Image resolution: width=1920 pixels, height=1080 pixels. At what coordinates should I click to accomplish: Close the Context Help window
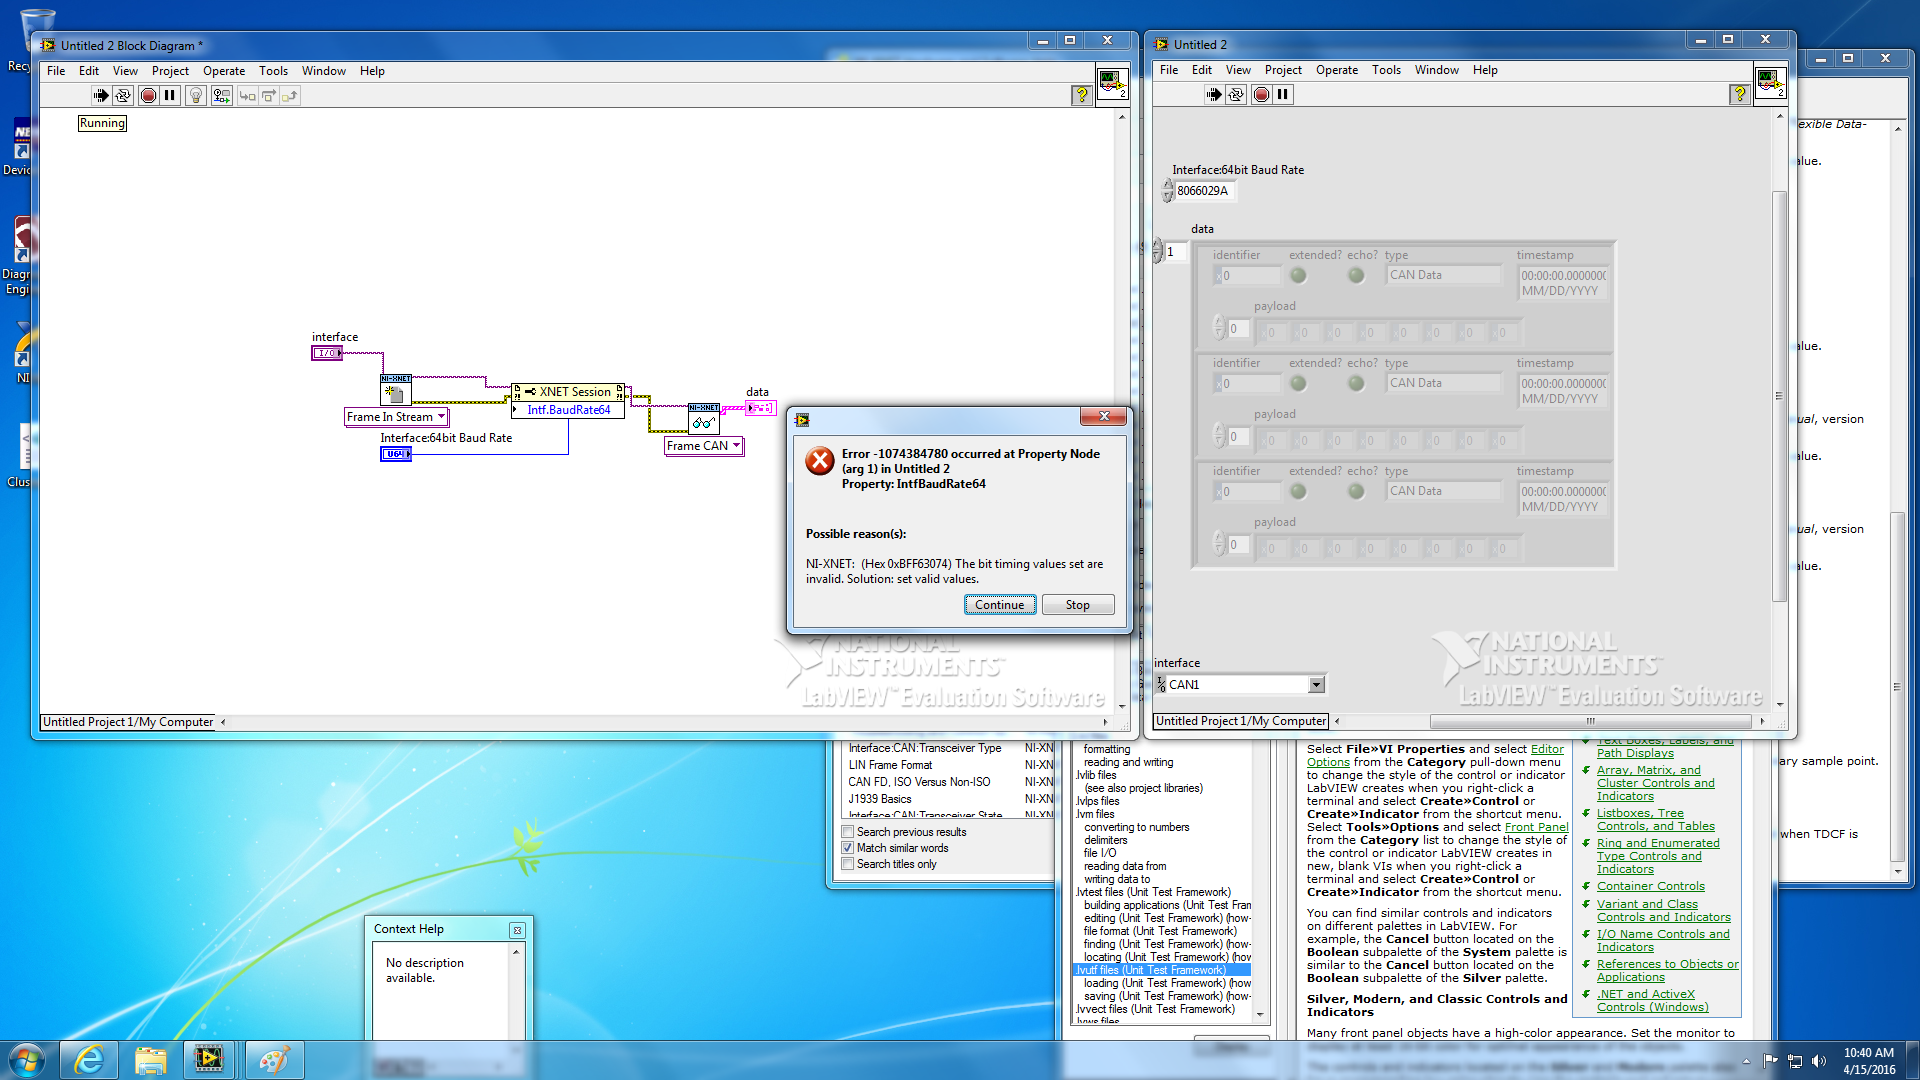pyautogui.click(x=517, y=930)
